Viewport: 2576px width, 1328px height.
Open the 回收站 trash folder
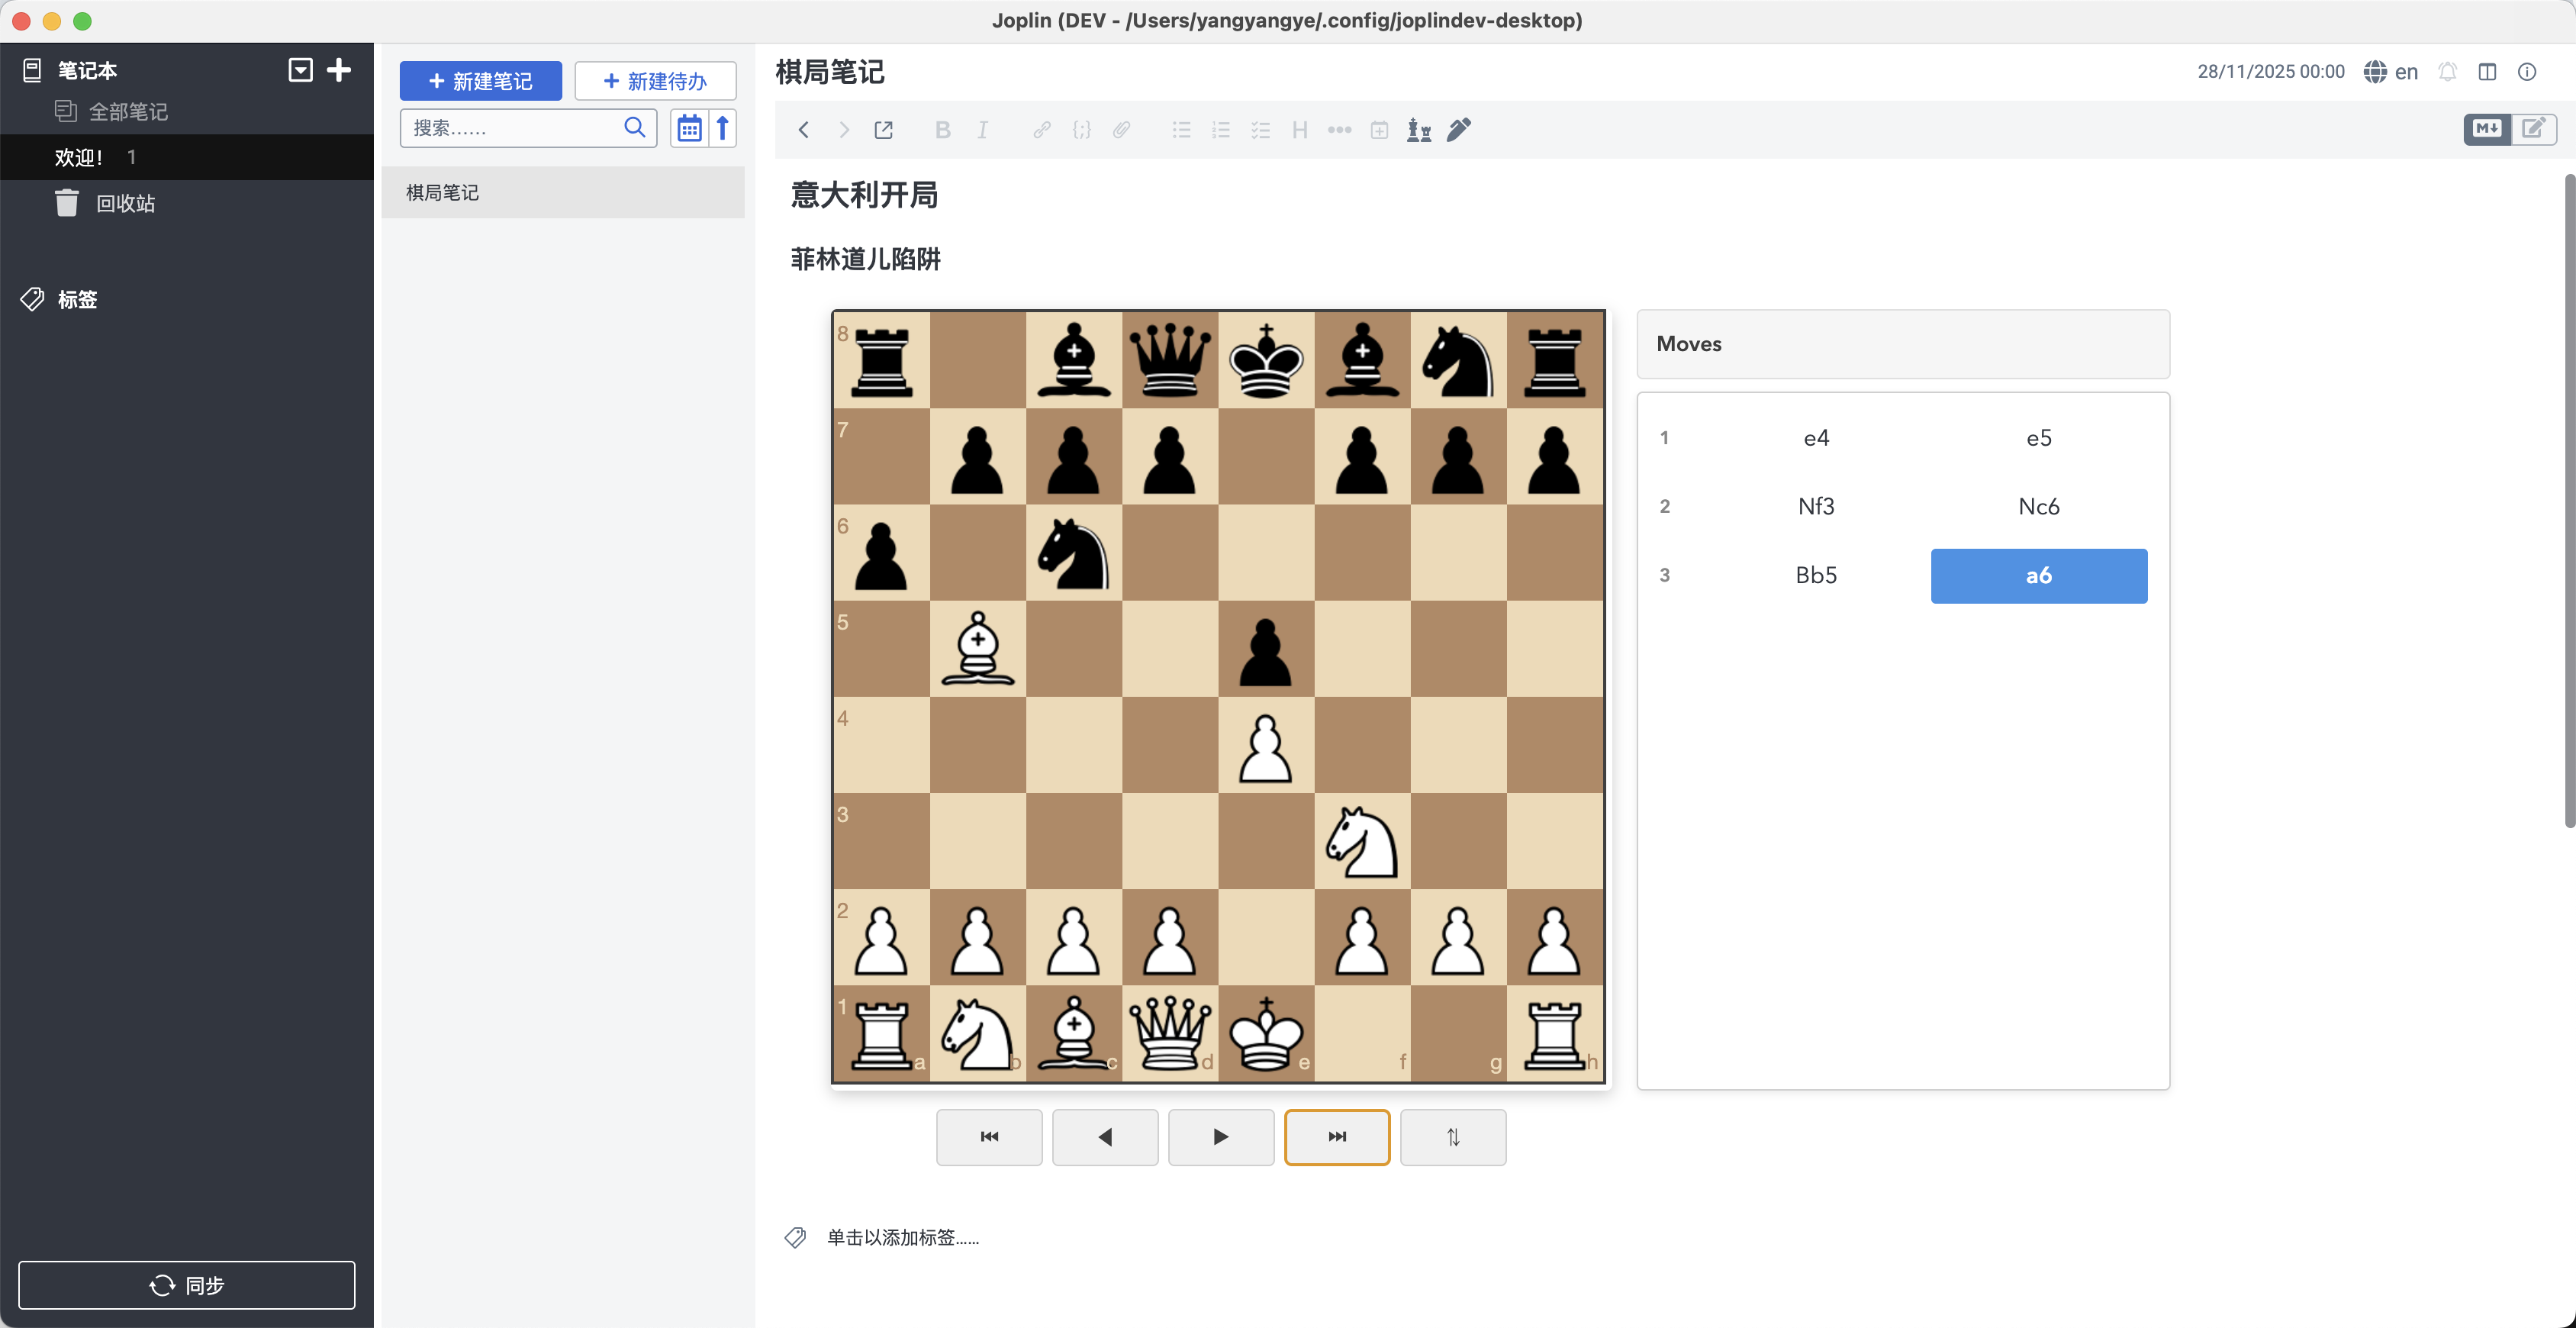pyautogui.click(x=125, y=203)
